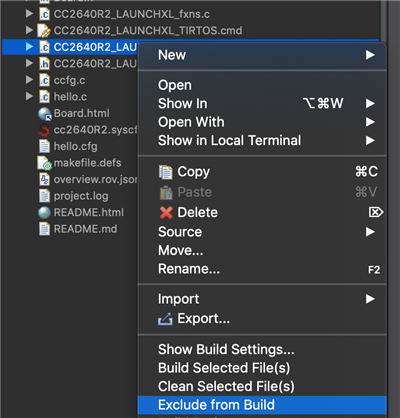The height and width of the screenshot is (418, 400).
Task: Click the Board.html globe icon
Action: [45, 114]
